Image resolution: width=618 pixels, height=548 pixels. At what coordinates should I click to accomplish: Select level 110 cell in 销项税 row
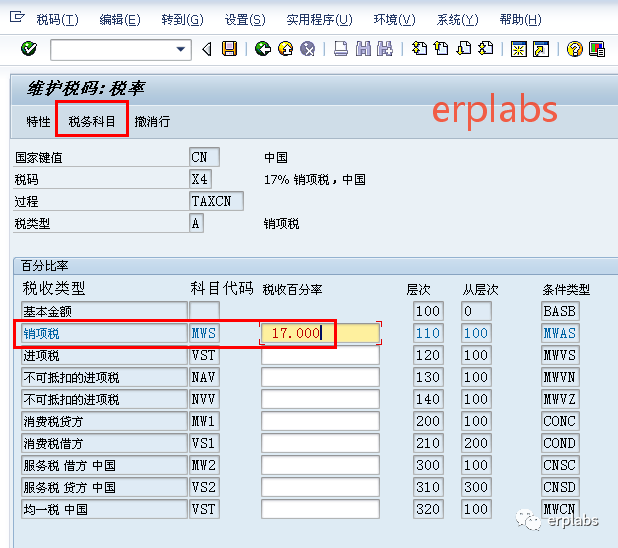click(x=428, y=333)
